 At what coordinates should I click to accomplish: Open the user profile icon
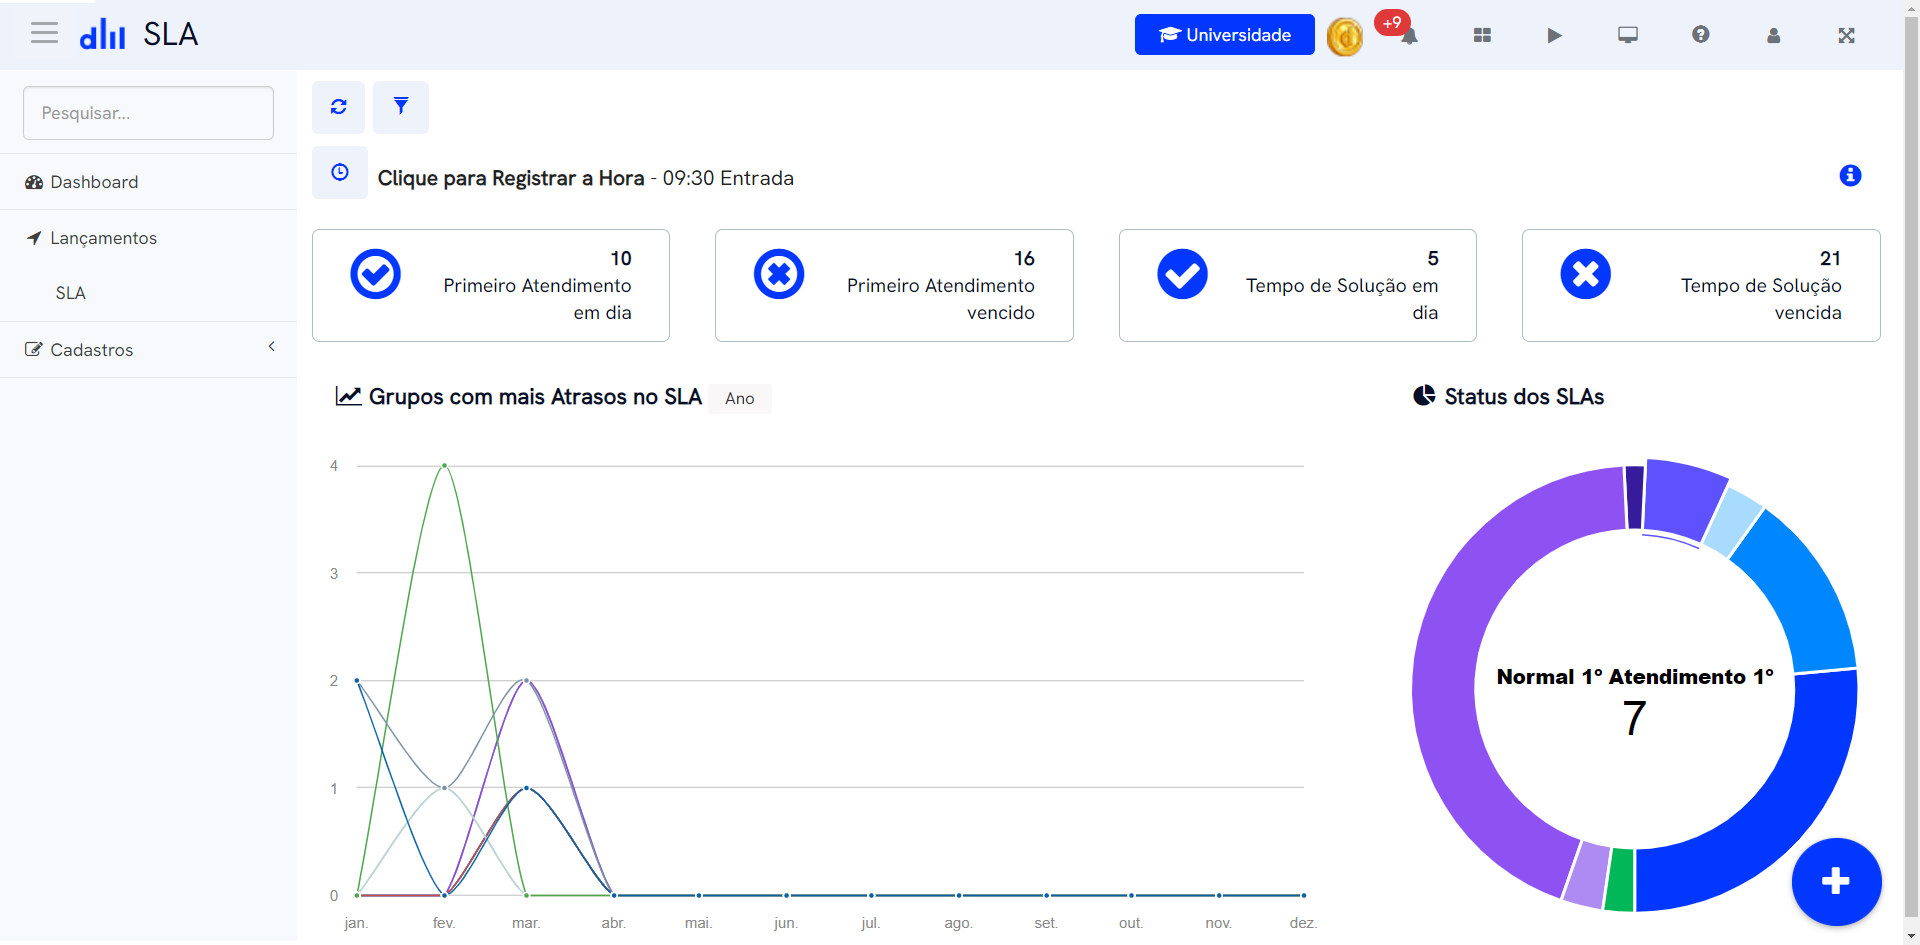coord(1773,36)
